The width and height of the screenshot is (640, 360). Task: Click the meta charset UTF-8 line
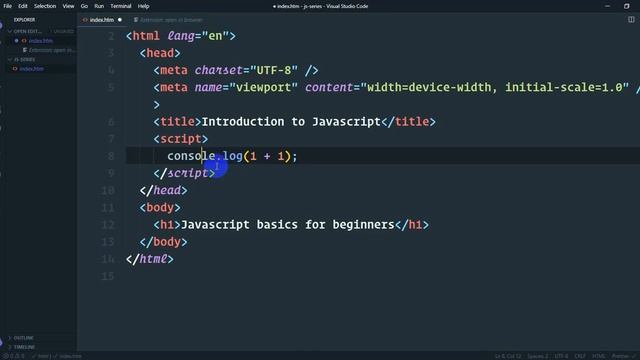tap(236, 70)
